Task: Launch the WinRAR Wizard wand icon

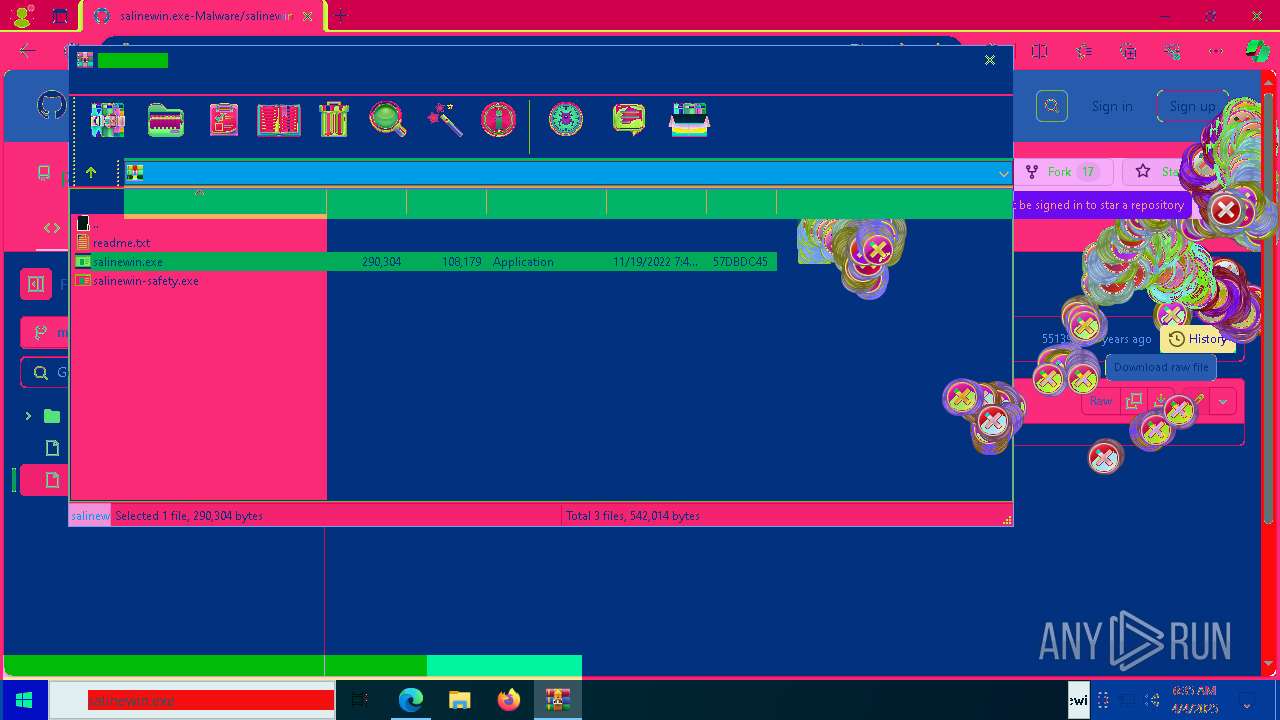Action: point(445,120)
